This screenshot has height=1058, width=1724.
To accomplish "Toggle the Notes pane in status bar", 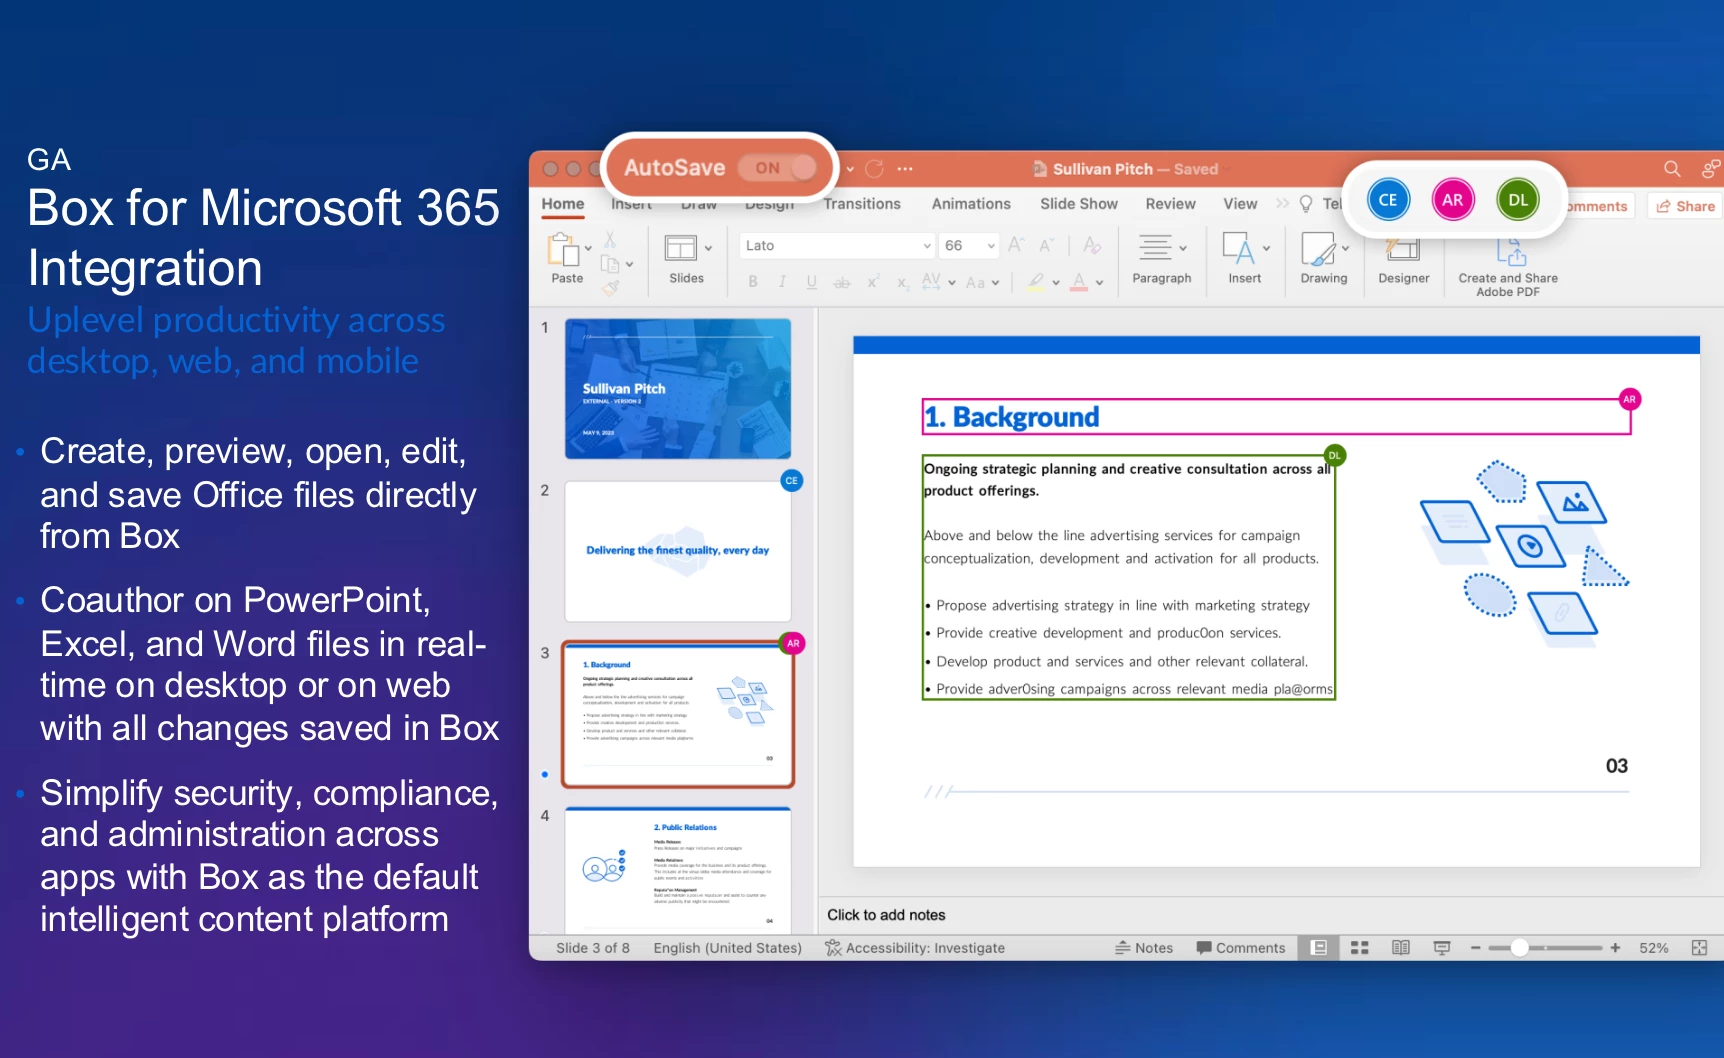I will pos(1144,948).
